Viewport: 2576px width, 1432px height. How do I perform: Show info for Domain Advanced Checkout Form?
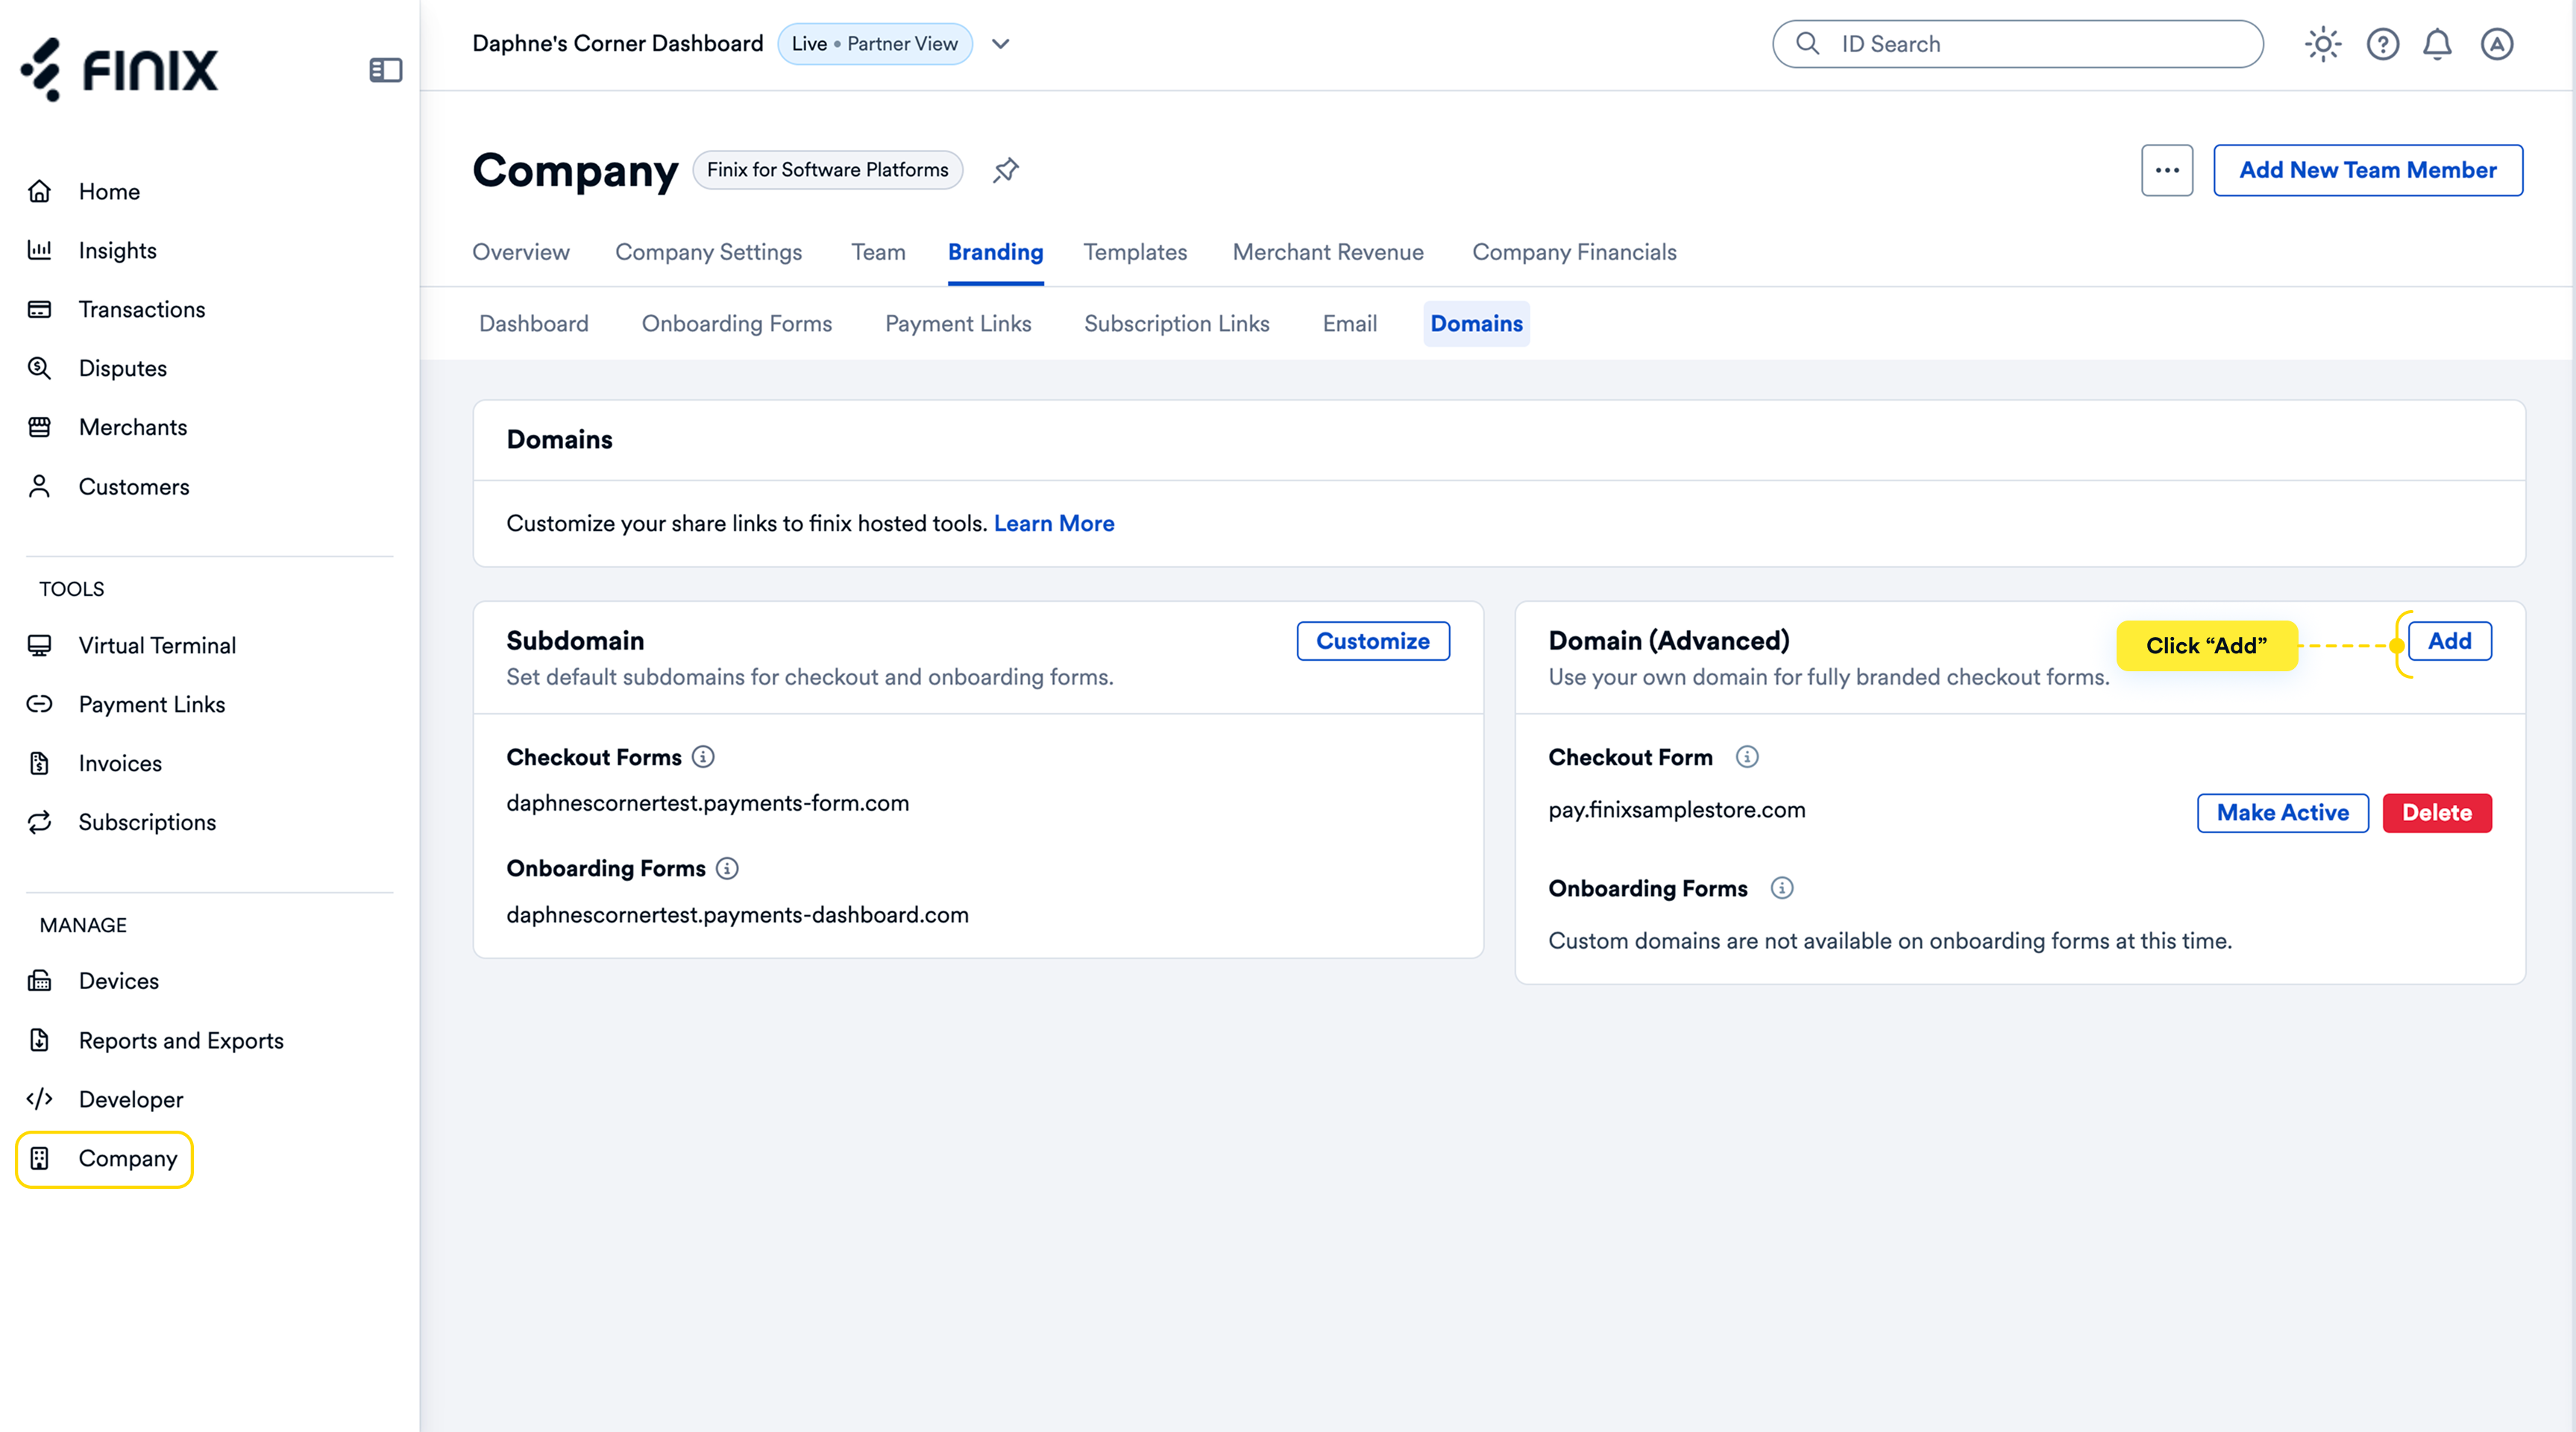(x=1747, y=757)
